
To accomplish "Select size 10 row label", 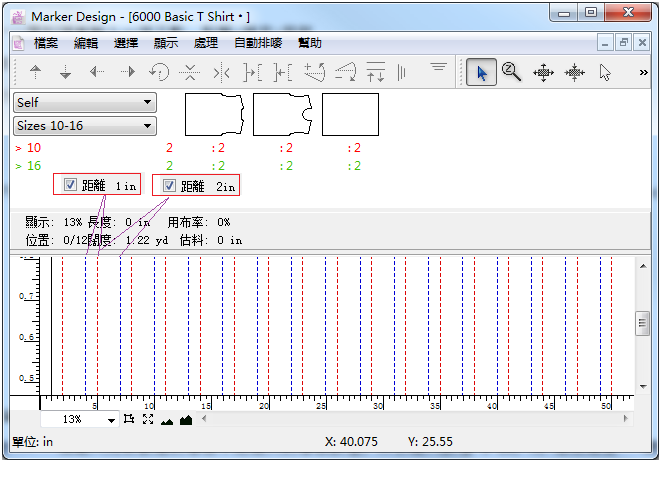I will pyautogui.click(x=34, y=148).
